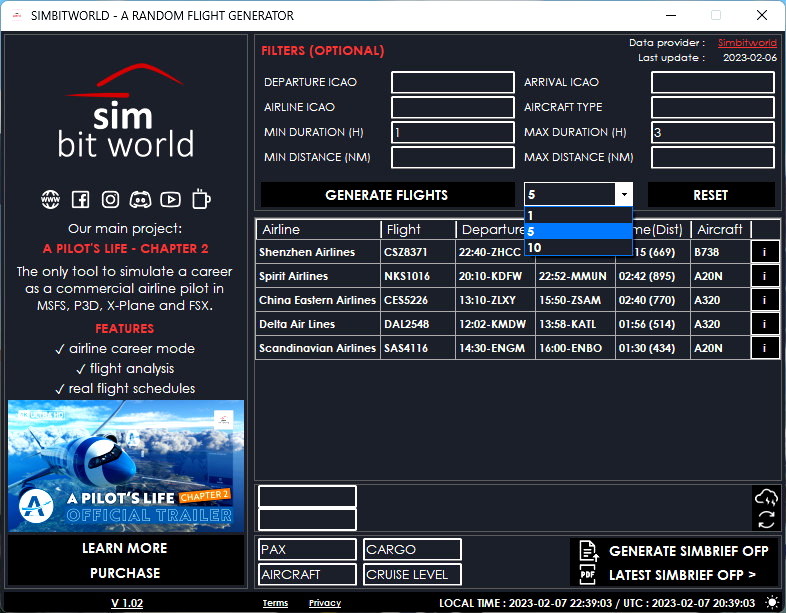Screen dimensions: 786x613
Task: Click Generate SimBrief OFP
Action: coord(688,551)
